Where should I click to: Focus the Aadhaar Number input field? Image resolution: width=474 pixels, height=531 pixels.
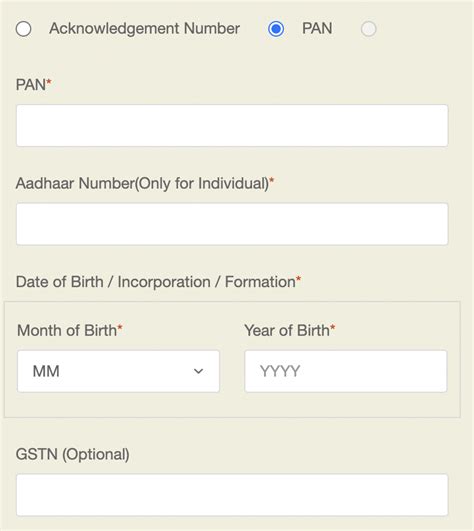click(x=232, y=224)
